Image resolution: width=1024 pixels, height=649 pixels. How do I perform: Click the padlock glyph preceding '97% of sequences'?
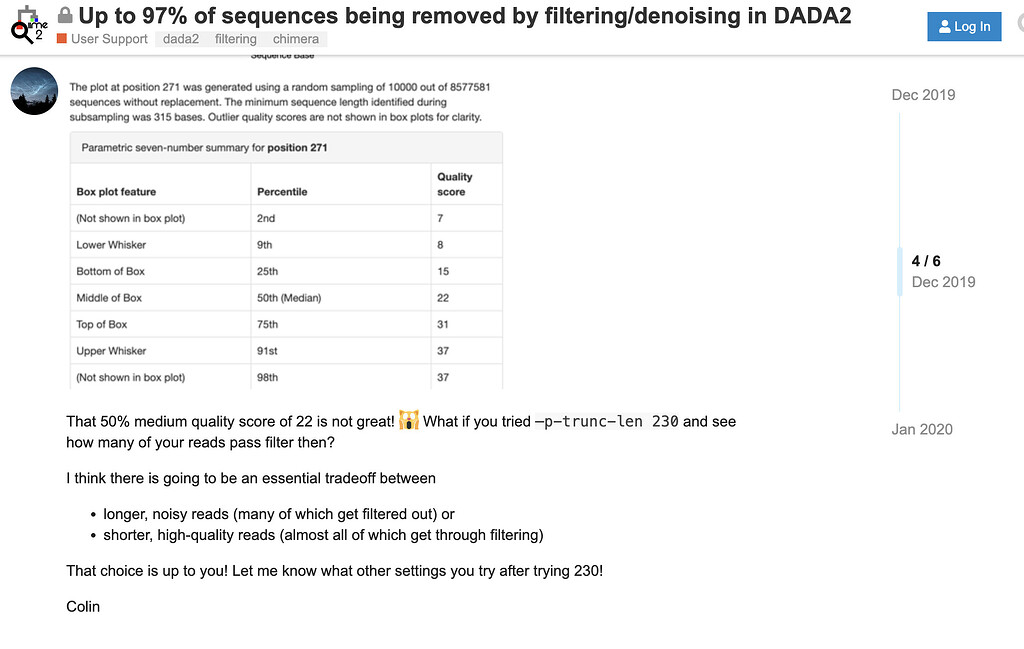[x=64, y=16]
